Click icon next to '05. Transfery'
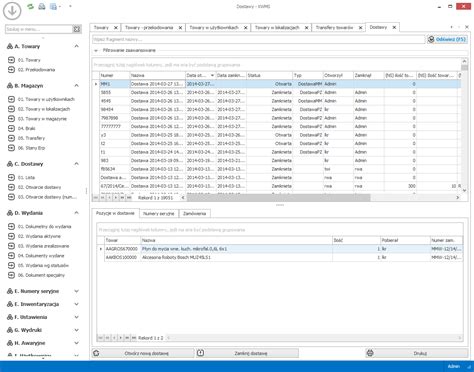474x372 pixels. coord(11,138)
